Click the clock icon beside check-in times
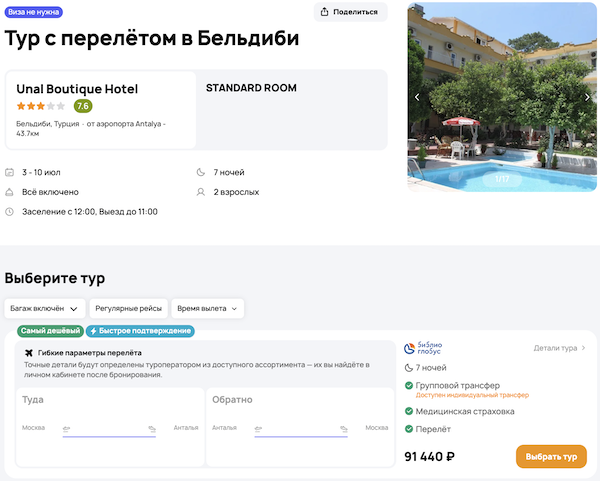The image size is (600, 481). (10, 211)
